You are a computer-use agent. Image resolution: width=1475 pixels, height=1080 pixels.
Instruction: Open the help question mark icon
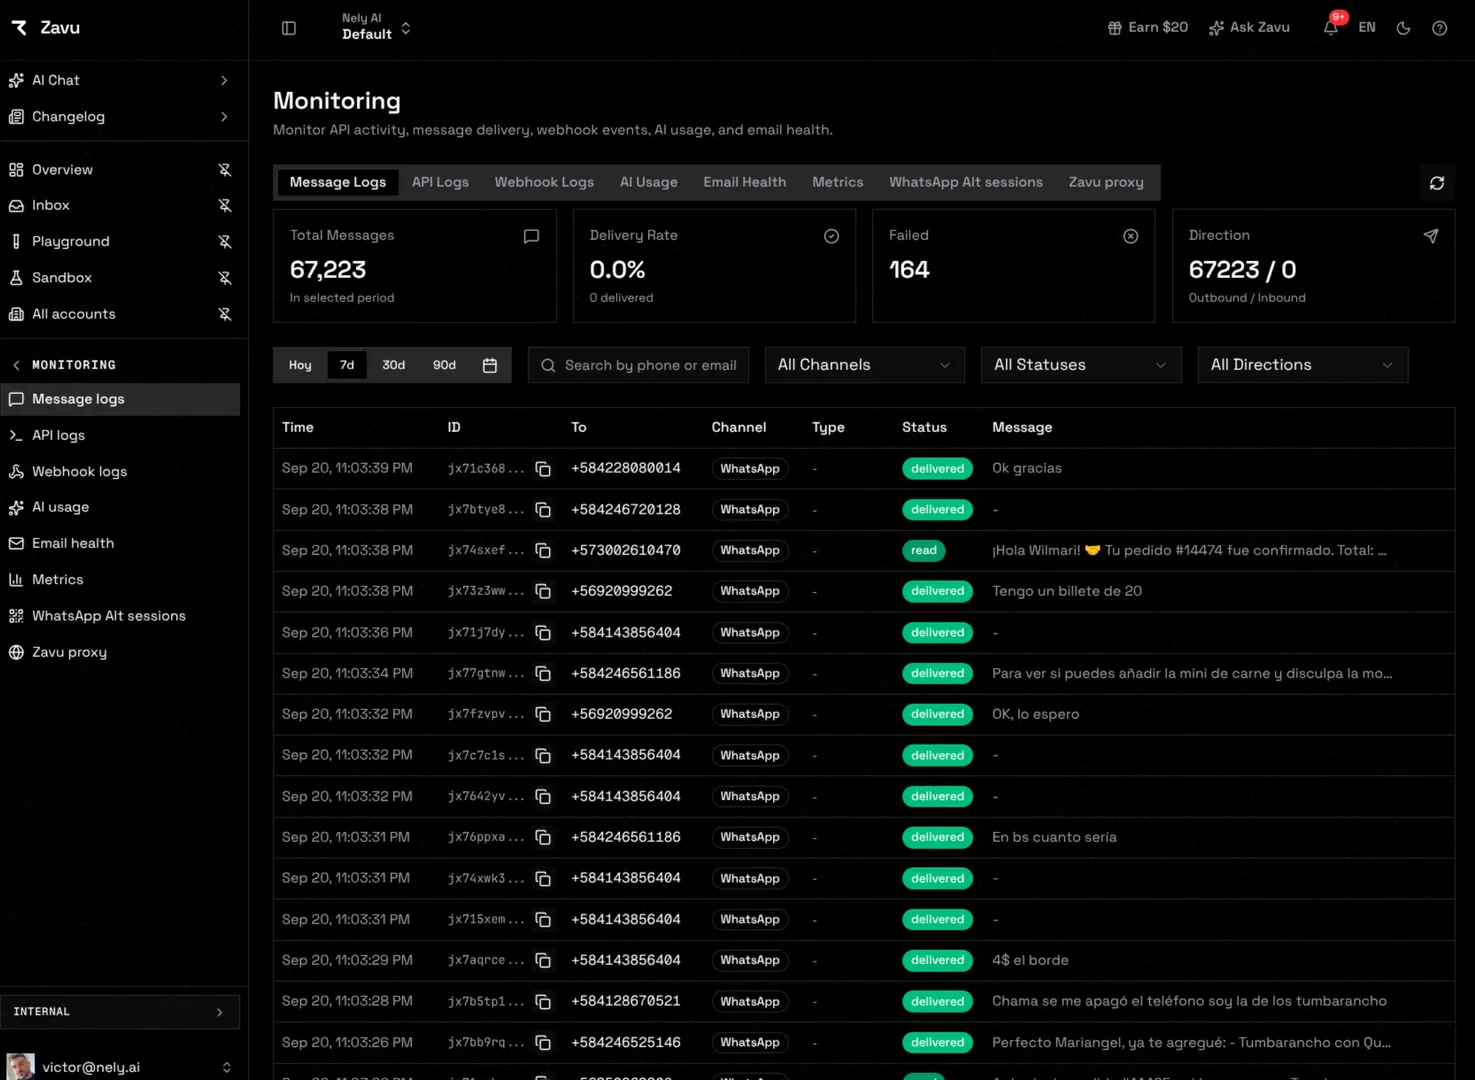point(1440,28)
